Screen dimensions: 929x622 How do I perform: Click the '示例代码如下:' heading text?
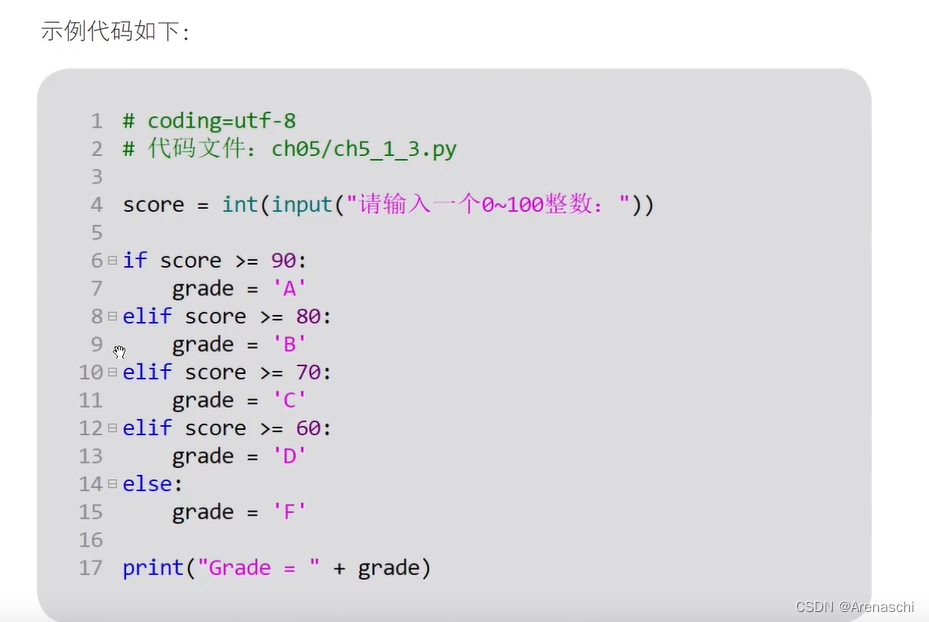pyautogui.click(x=116, y=31)
